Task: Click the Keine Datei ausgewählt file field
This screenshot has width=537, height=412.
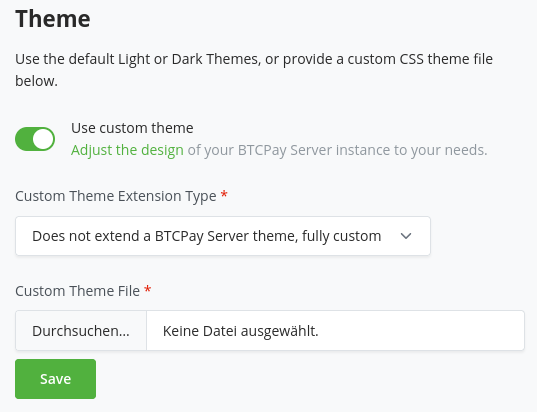Action: [x=335, y=331]
